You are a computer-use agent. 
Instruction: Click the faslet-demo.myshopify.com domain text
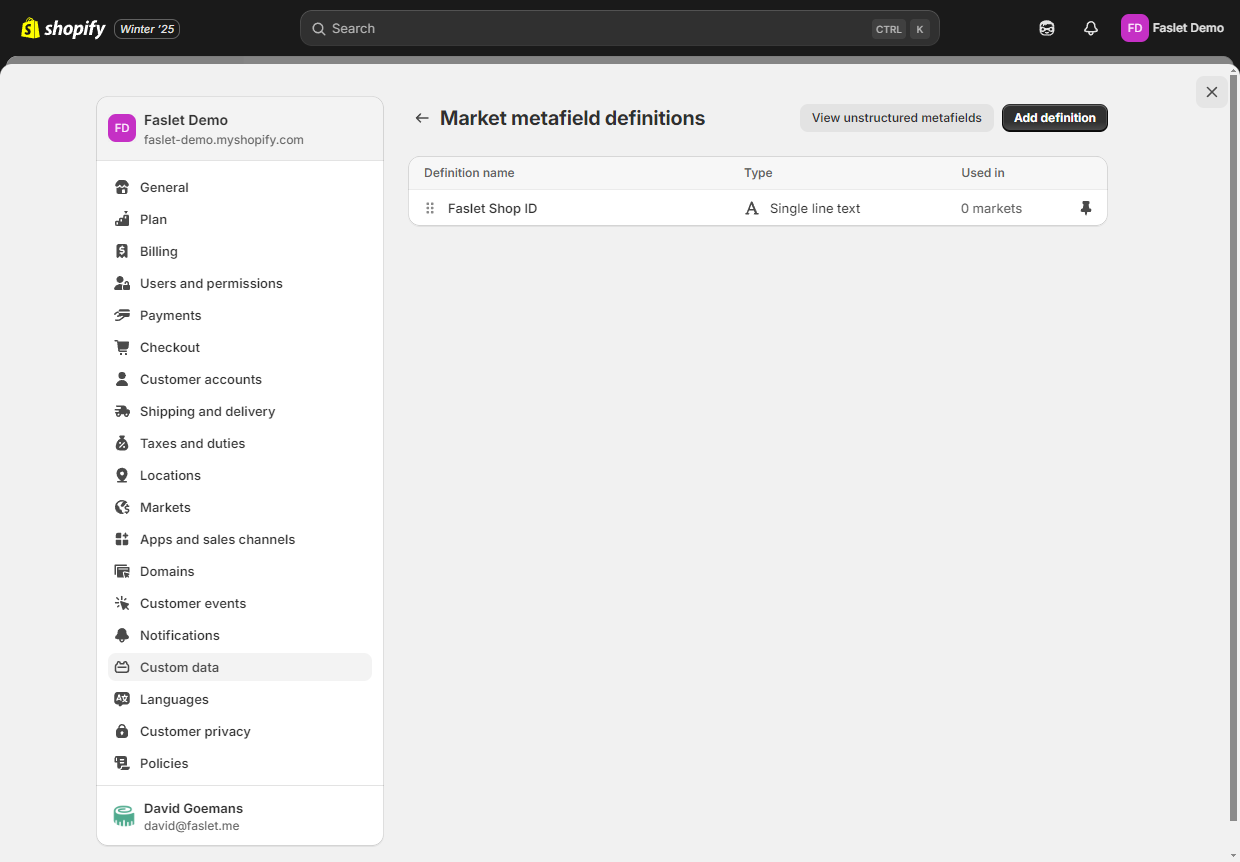(x=224, y=140)
